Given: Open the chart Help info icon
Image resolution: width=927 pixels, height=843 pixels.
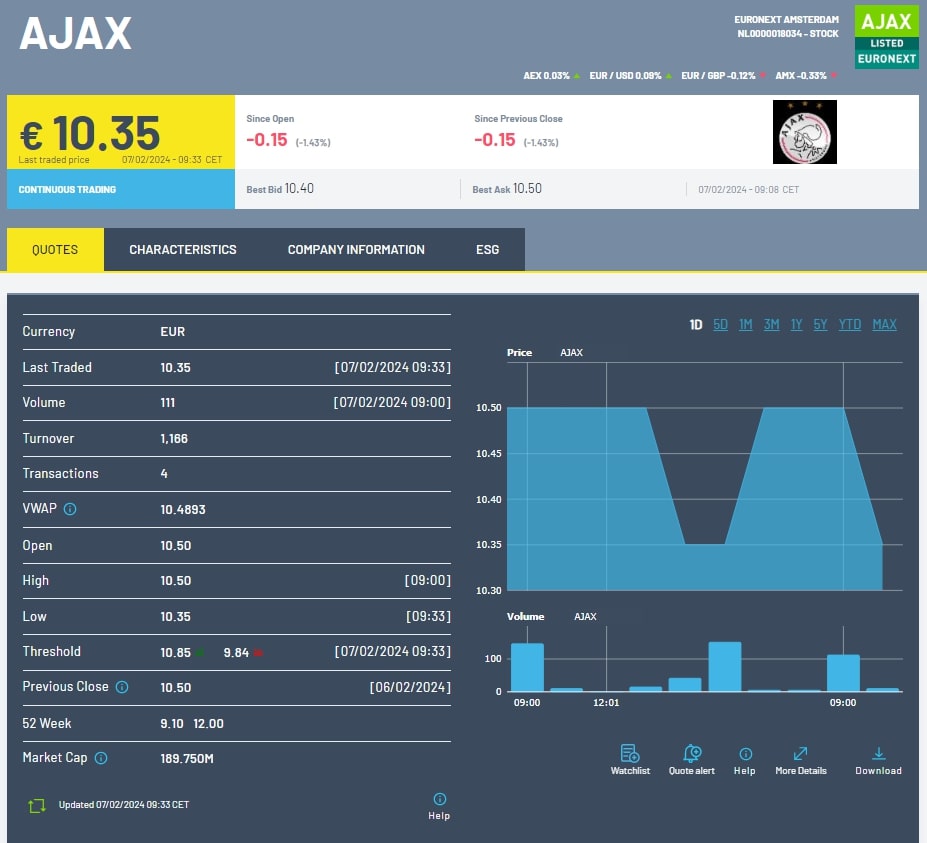Looking at the screenshot, I should [746, 754].
